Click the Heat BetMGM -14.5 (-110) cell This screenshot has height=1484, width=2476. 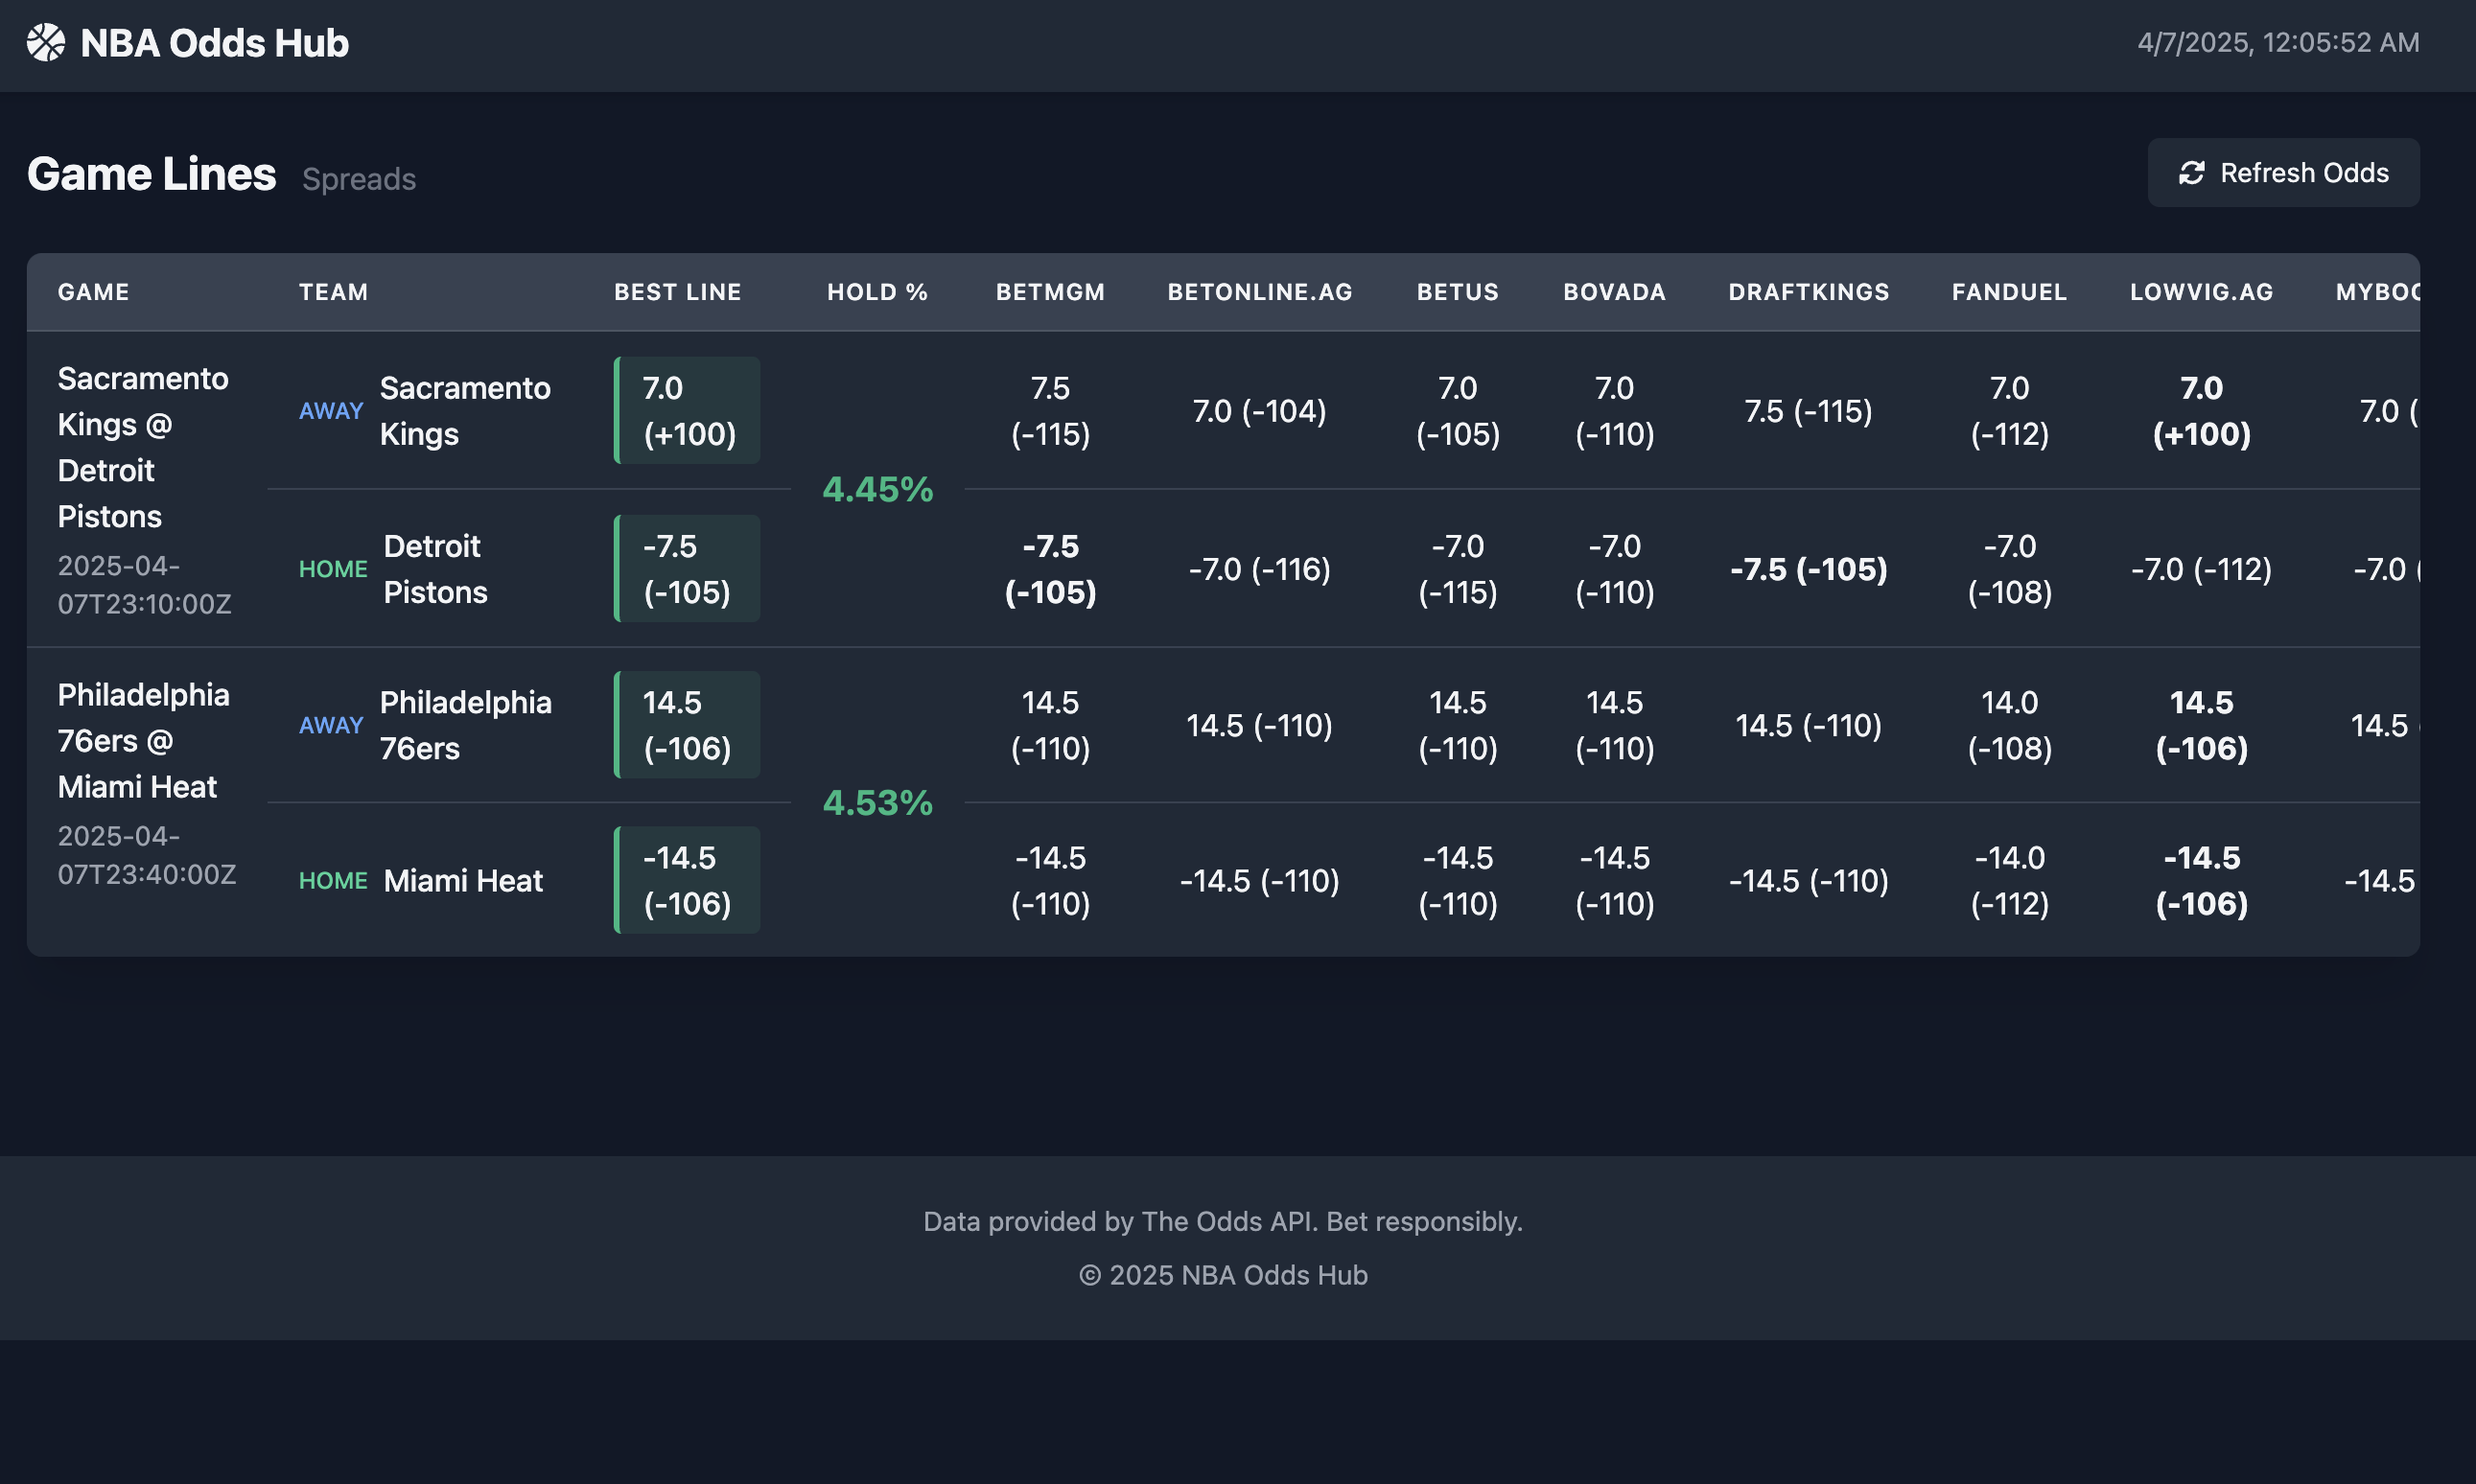tap(1050, 880)
